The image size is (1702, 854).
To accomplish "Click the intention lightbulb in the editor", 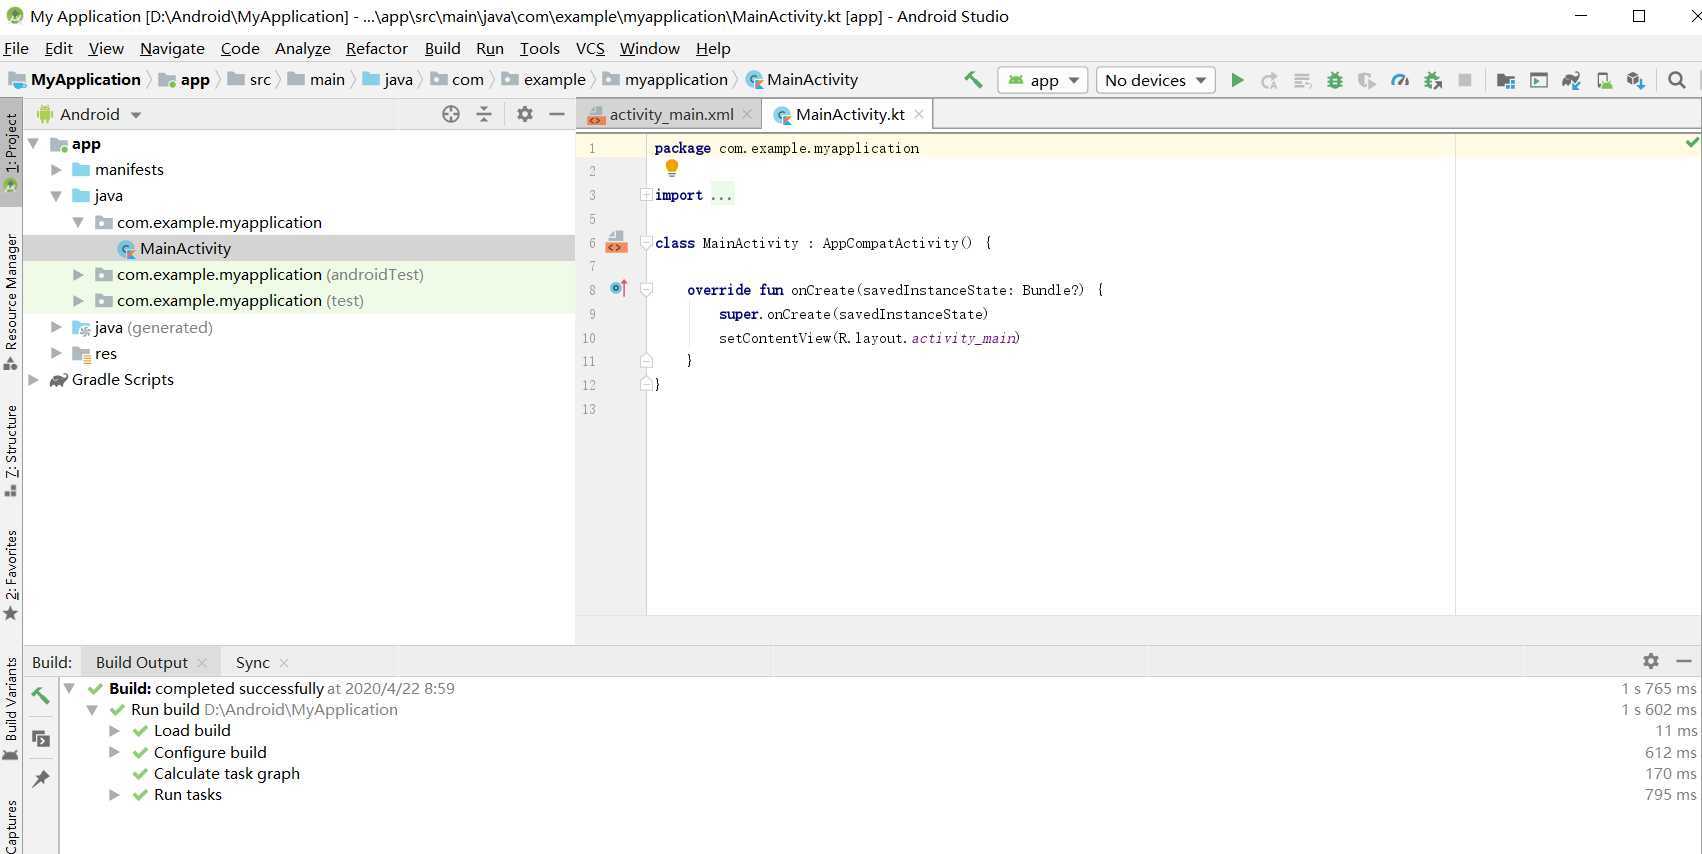I will tap(672, 168).
